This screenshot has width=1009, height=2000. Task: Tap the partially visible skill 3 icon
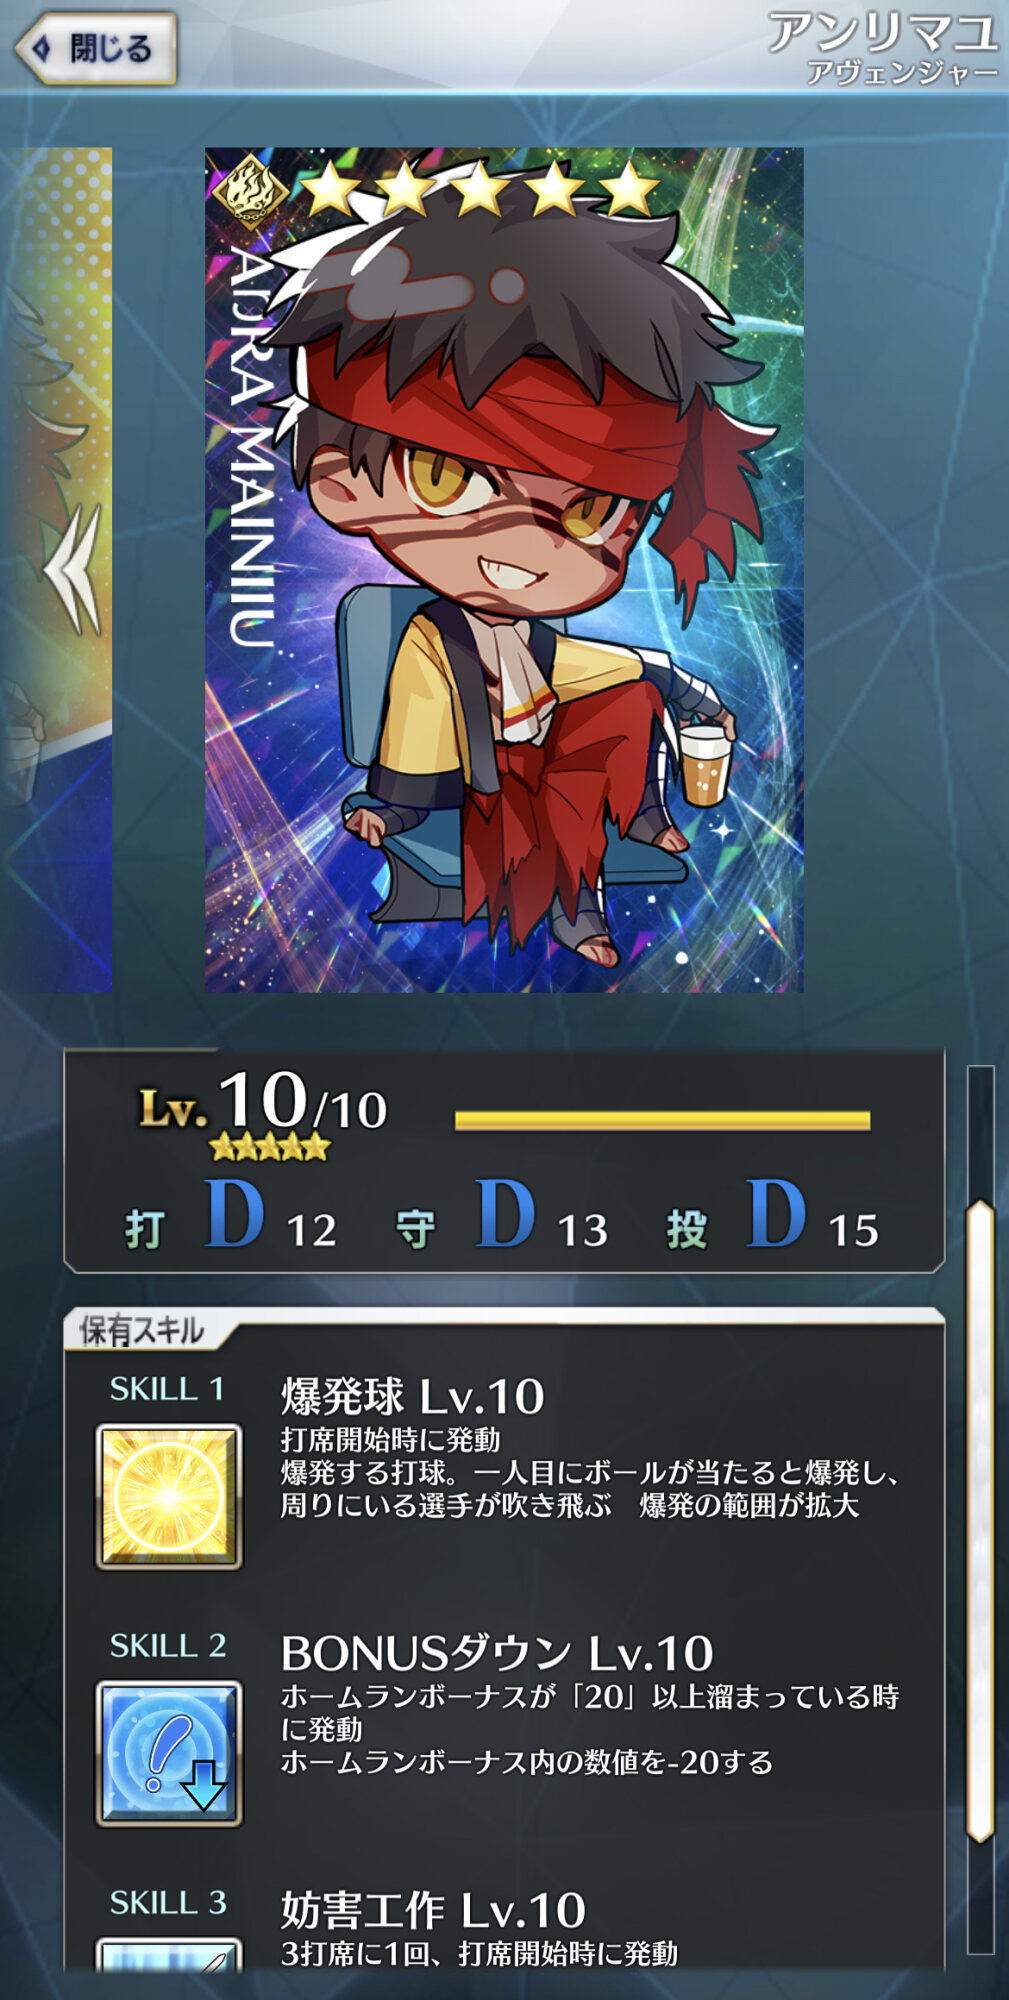[x=169, y=1954]
